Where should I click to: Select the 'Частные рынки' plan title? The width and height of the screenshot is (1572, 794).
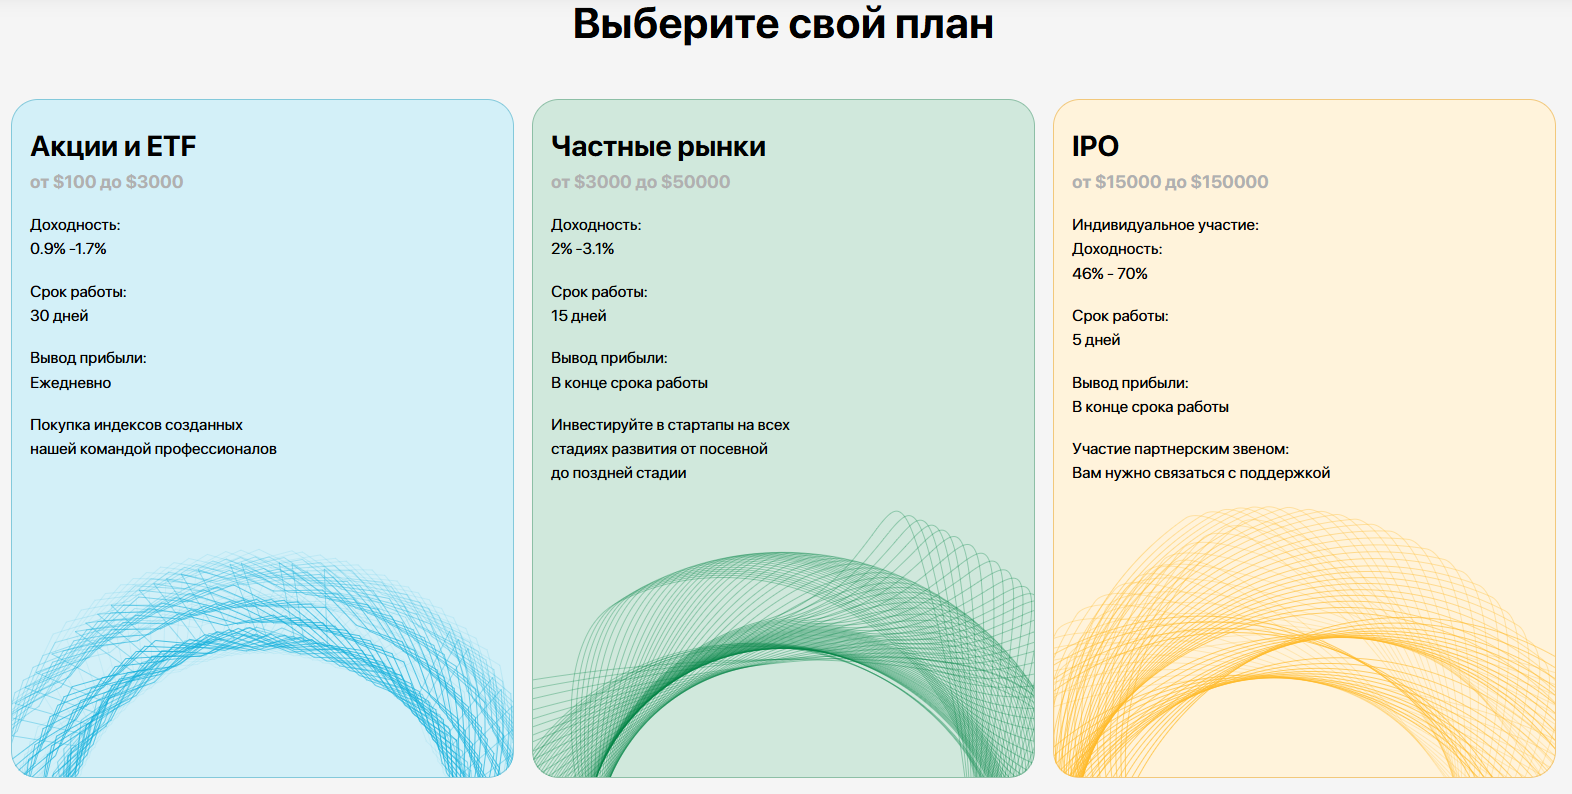pyautogui.click(x=658, y=146)
